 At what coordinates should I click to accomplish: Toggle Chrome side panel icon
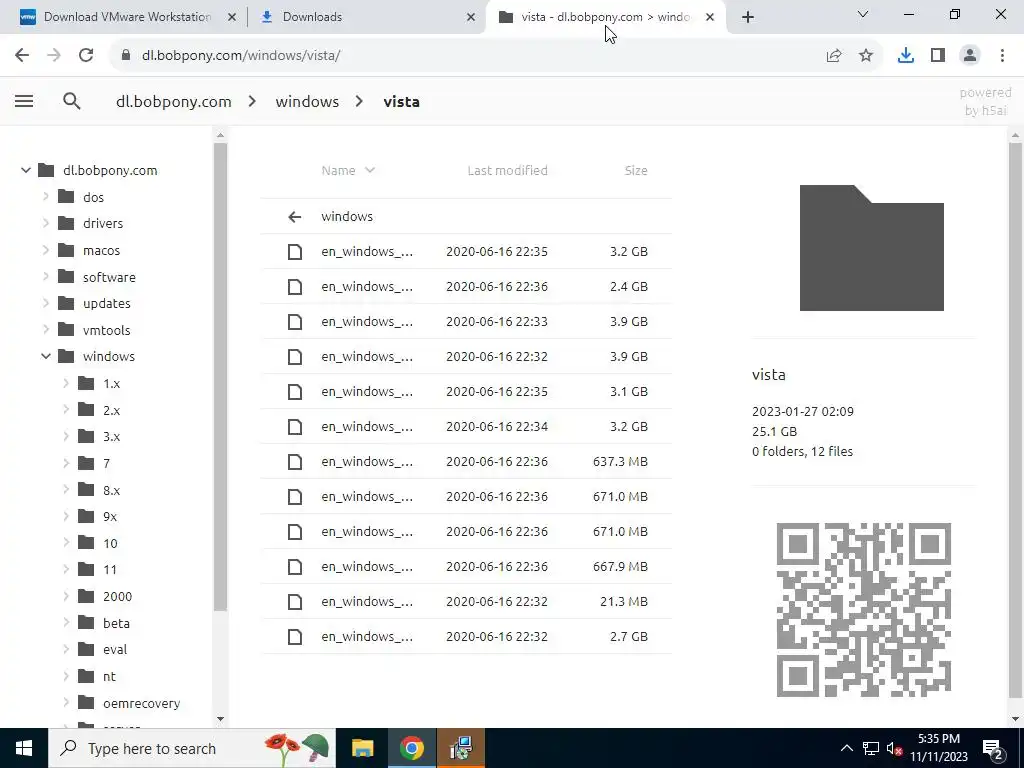click(938, 56)
